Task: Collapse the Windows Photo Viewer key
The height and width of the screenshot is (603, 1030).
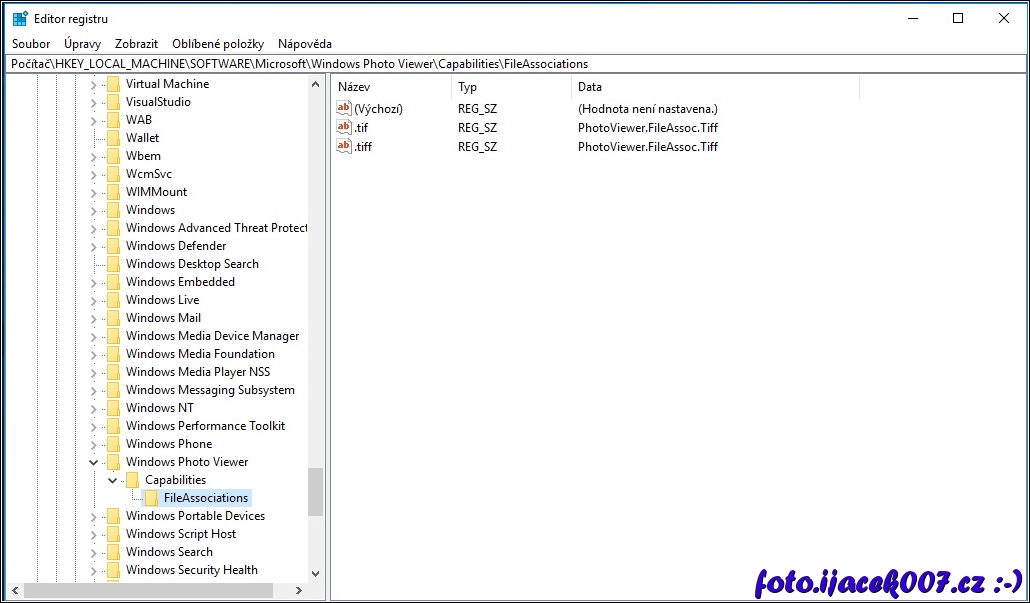Action: coord(94,462)
